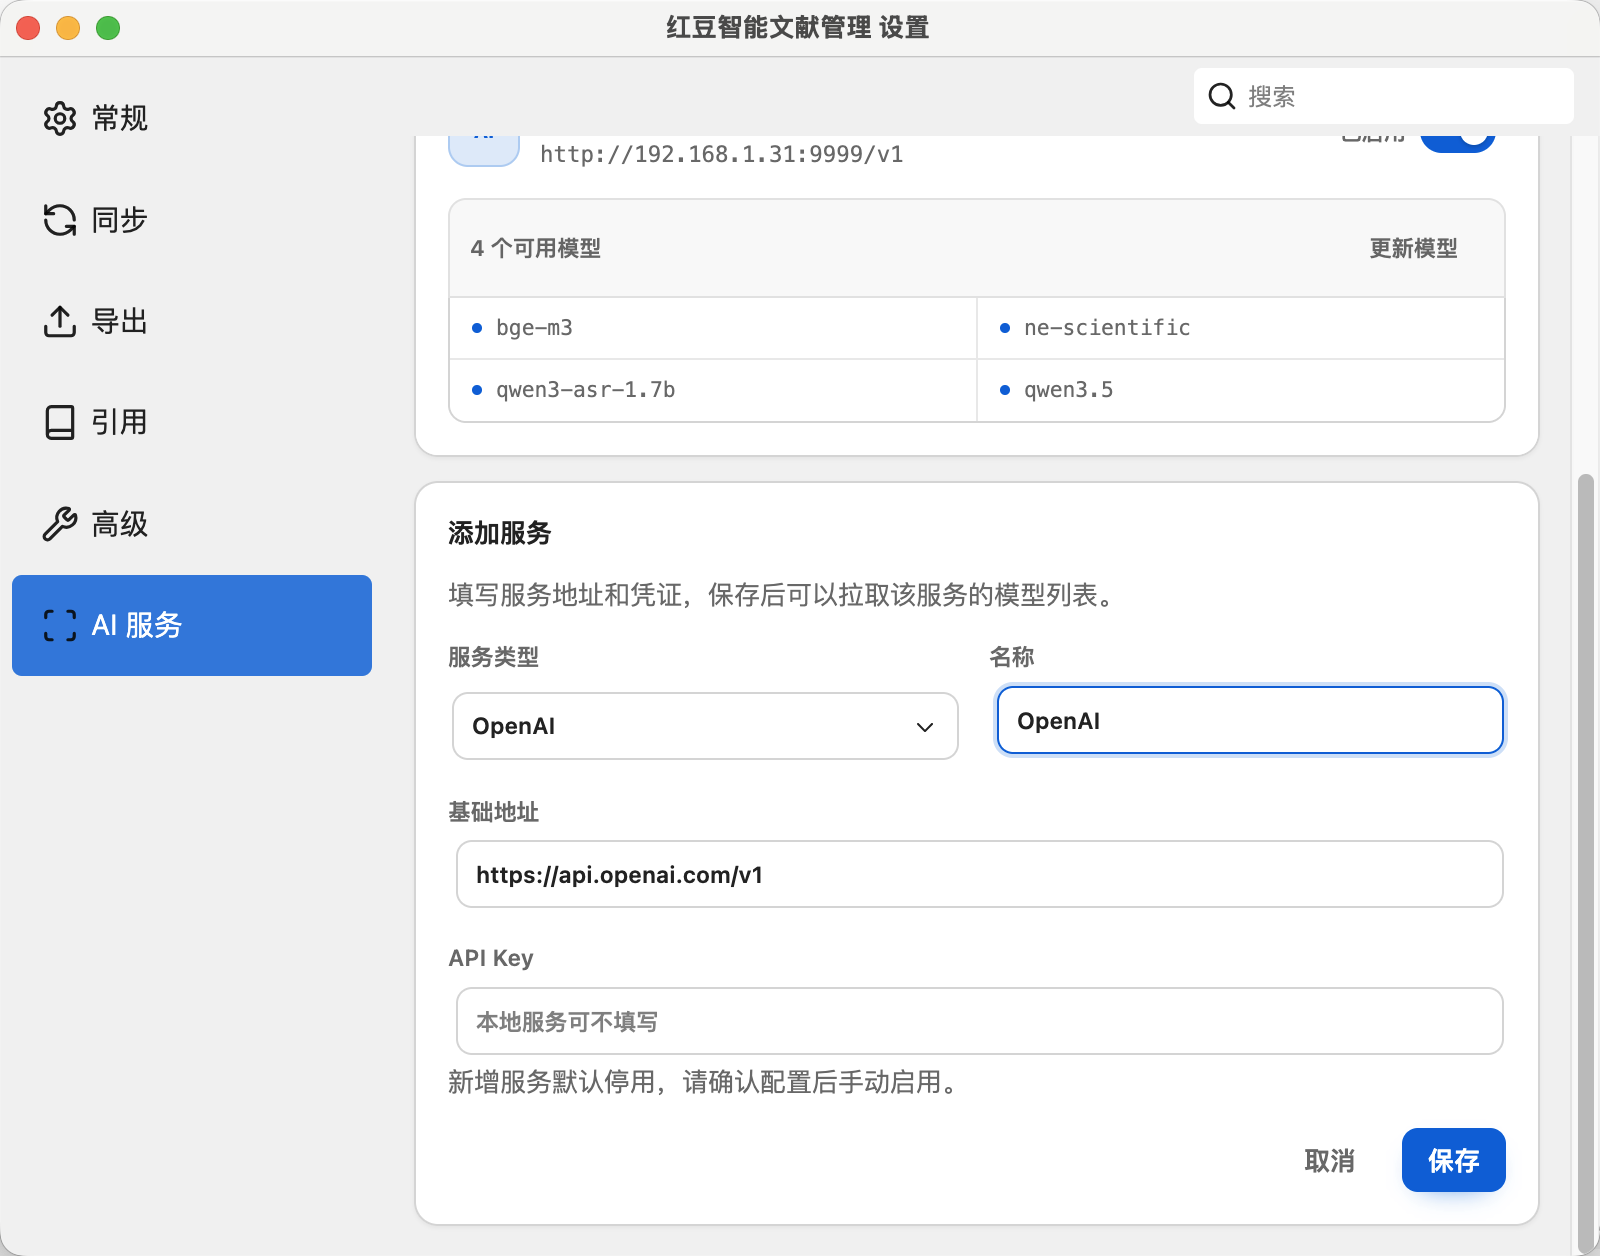Open the 常规 settings tab
Viewport: 1600px width, 1256px height.
[x=192, y=118]
